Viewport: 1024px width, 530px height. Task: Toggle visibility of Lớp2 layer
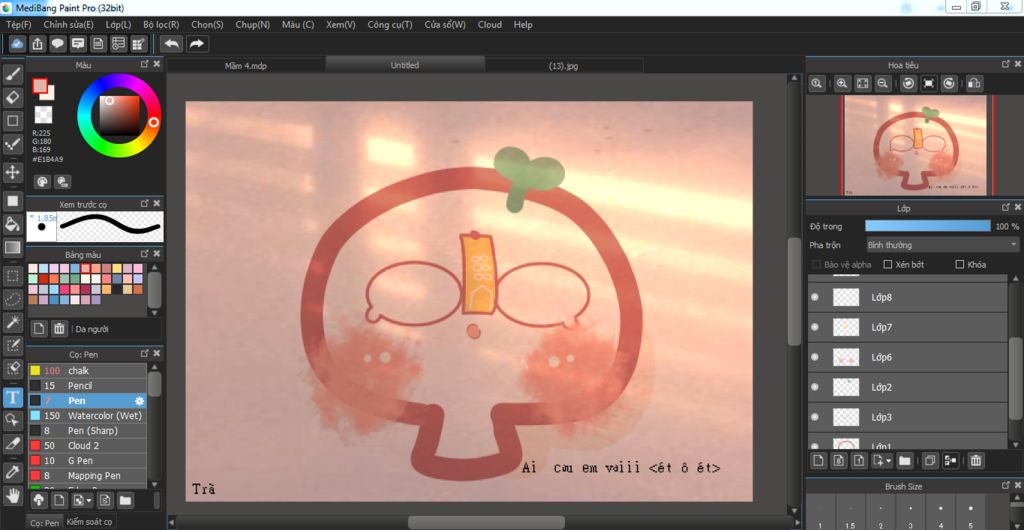pos(814,387)
